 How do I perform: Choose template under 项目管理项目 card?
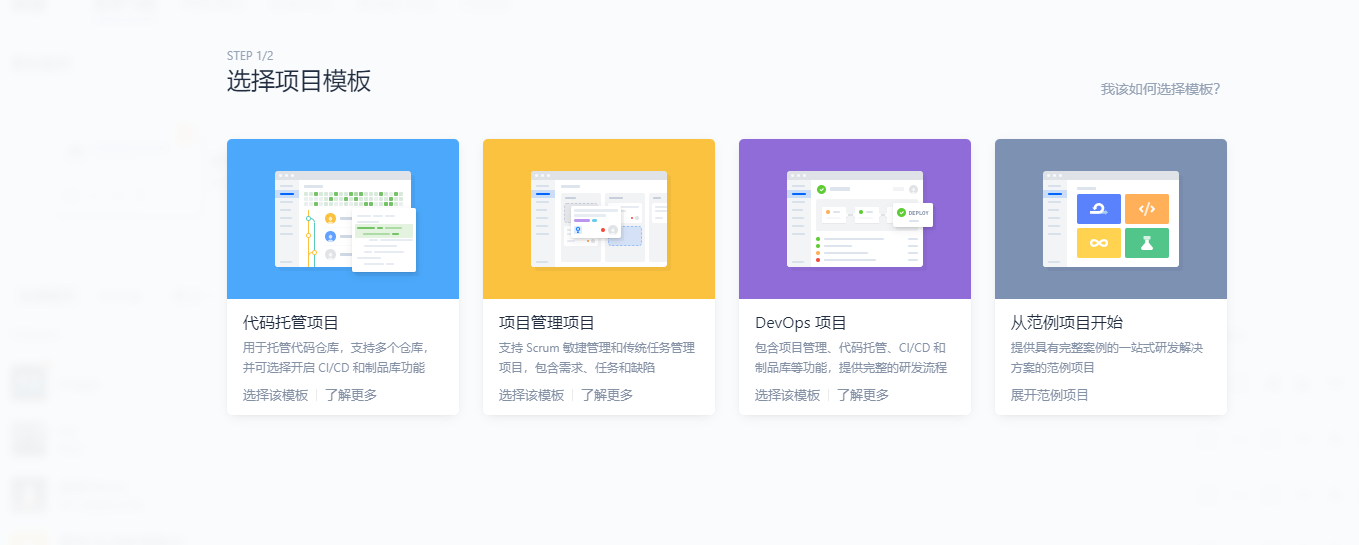coord(532,395)
